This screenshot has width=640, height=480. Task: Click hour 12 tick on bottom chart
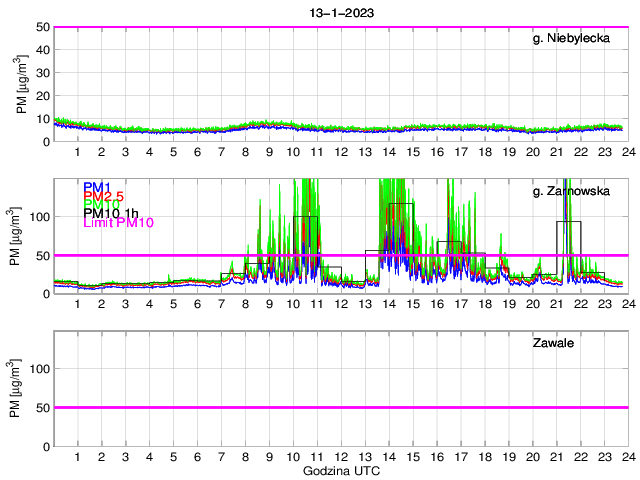[x=340, y=456]
